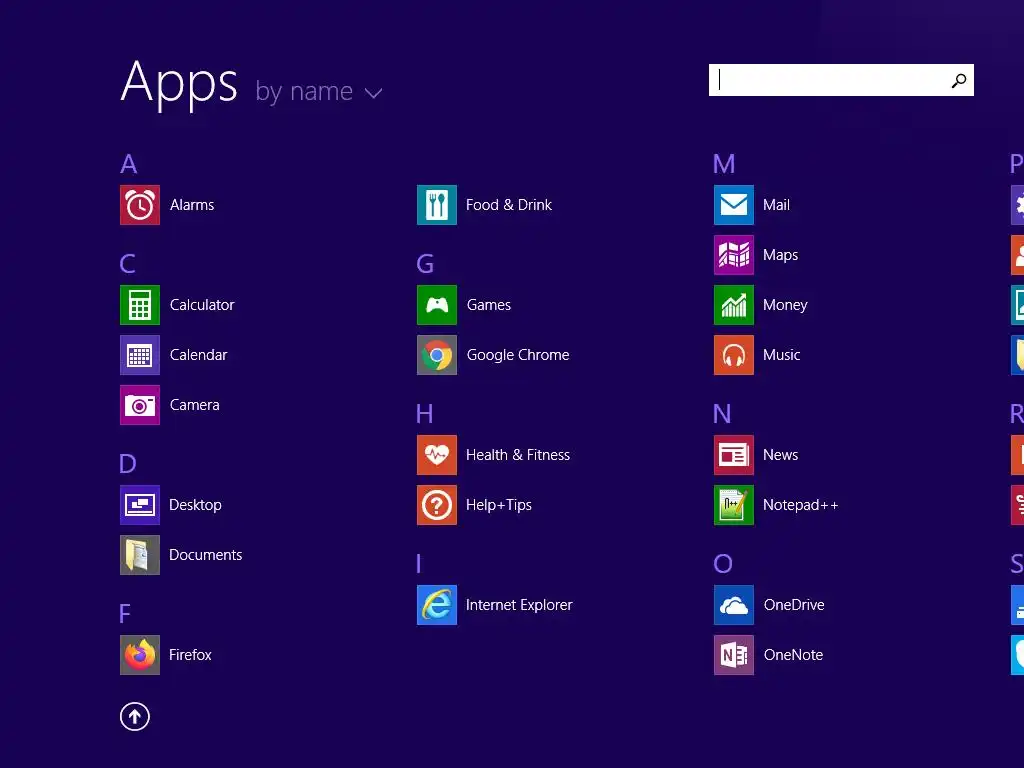1024x768 pixels.
Task: Click the 'Help+Tips' label text
Action: coord(499,505)
